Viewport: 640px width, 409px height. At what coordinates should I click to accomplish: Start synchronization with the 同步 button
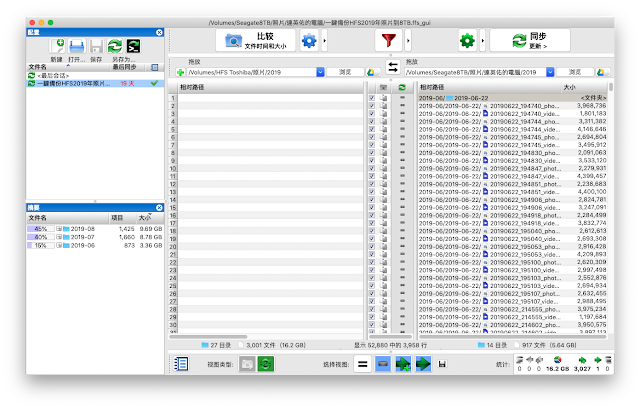tap(530, 40)
